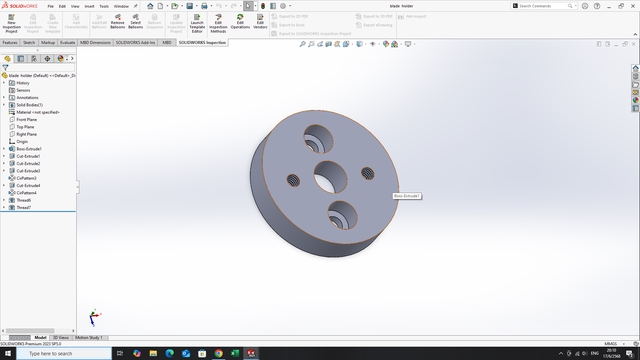Expand Cut-Extrude1 feature
Screen dimensions: 640x360
coord(4,156)
